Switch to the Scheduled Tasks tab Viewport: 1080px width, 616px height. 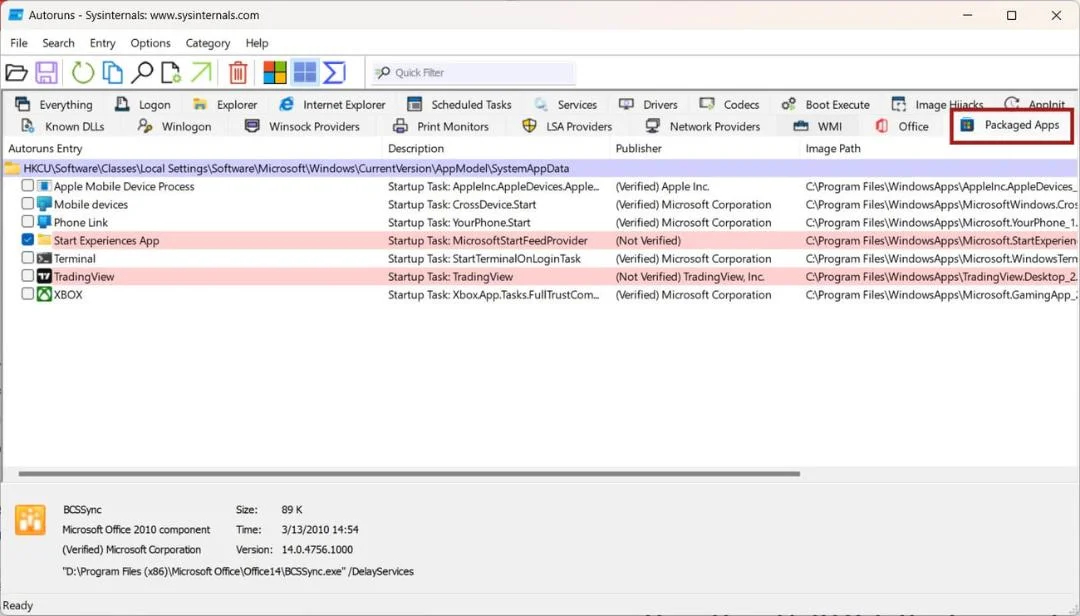tap(459, 104)
